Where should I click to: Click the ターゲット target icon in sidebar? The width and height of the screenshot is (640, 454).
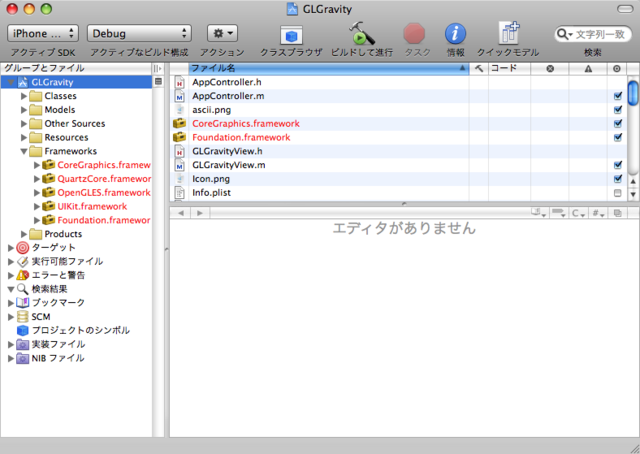(x=22, y=247)
